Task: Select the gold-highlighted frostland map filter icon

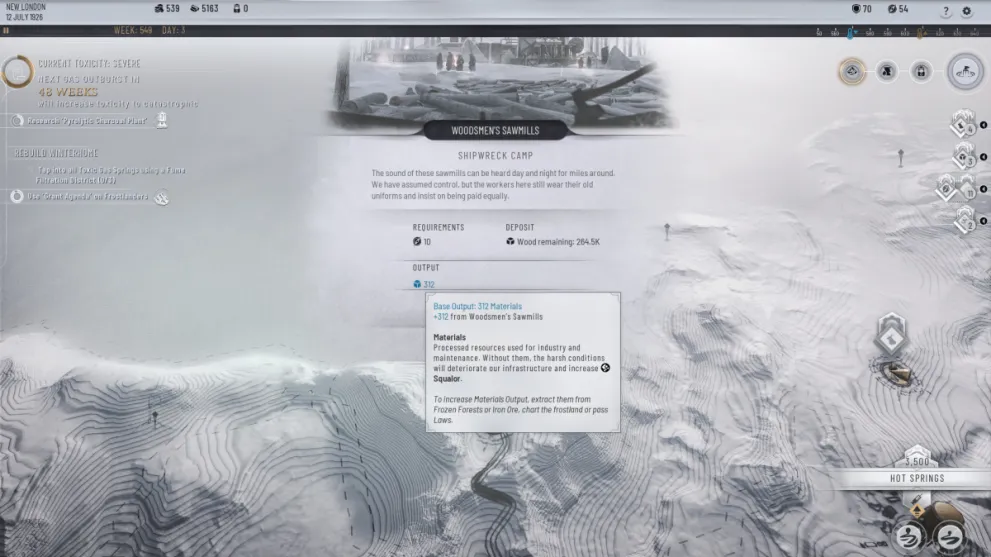Action: (852, 71)
